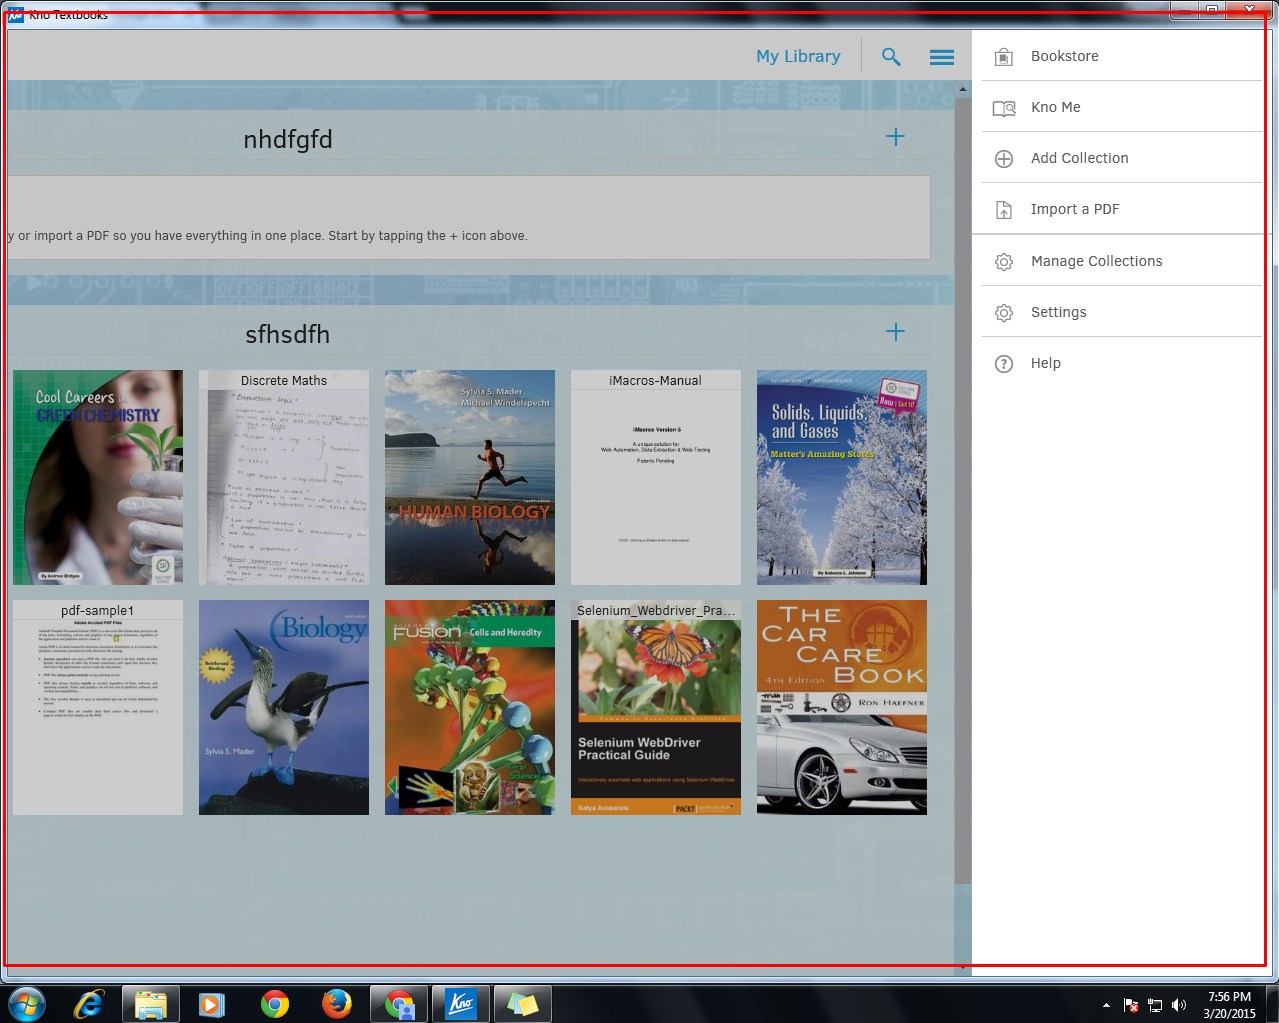The width and height of the screenshot is (1279, 1023).
Task: Open Cool Careers in Green Chemistry book
Action: (x=98, y=477)
